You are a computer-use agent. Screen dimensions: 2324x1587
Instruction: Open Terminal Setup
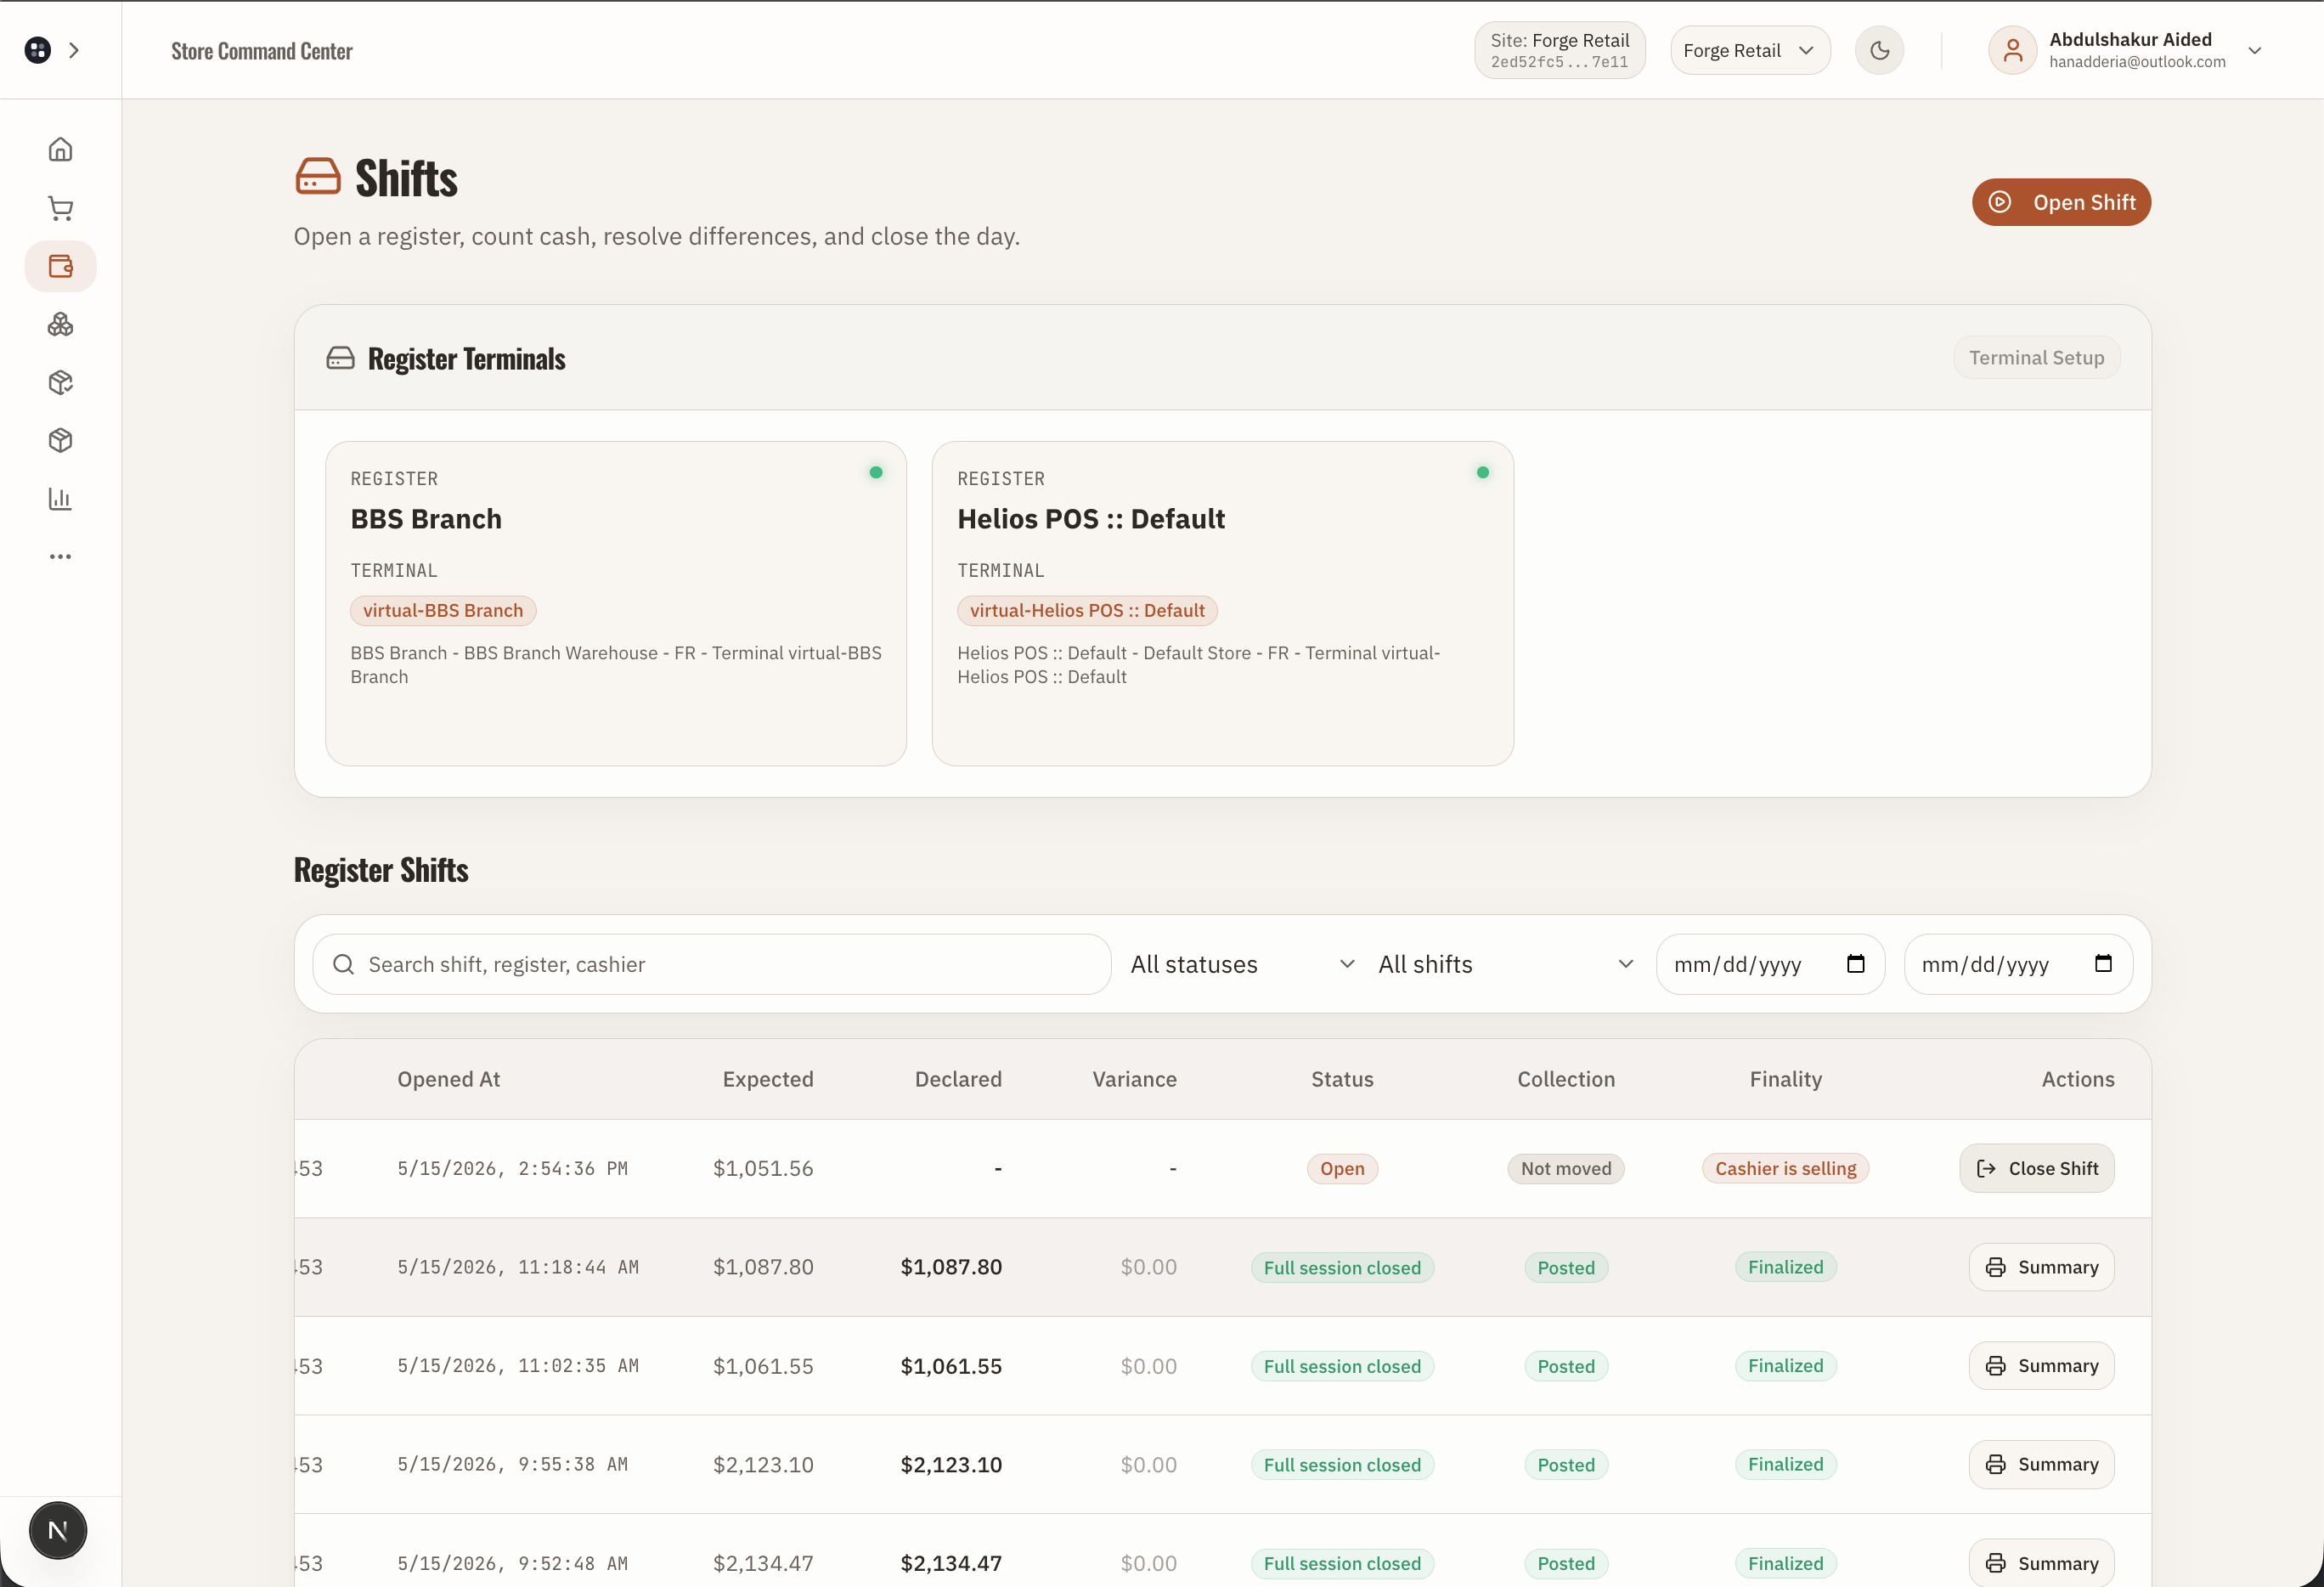click(x=2036, y=358)
